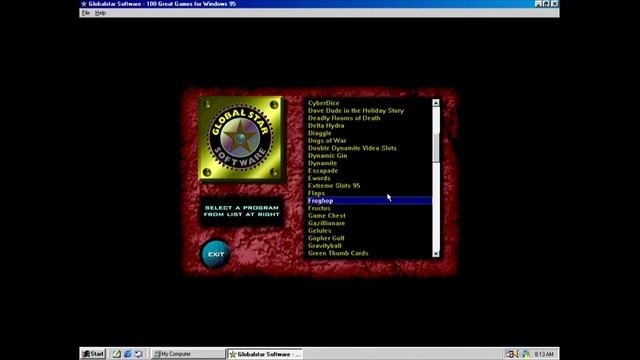This screenshot has height=360, width=640.
Task: Click the third quick launch icon
Action: click(138, 354)
